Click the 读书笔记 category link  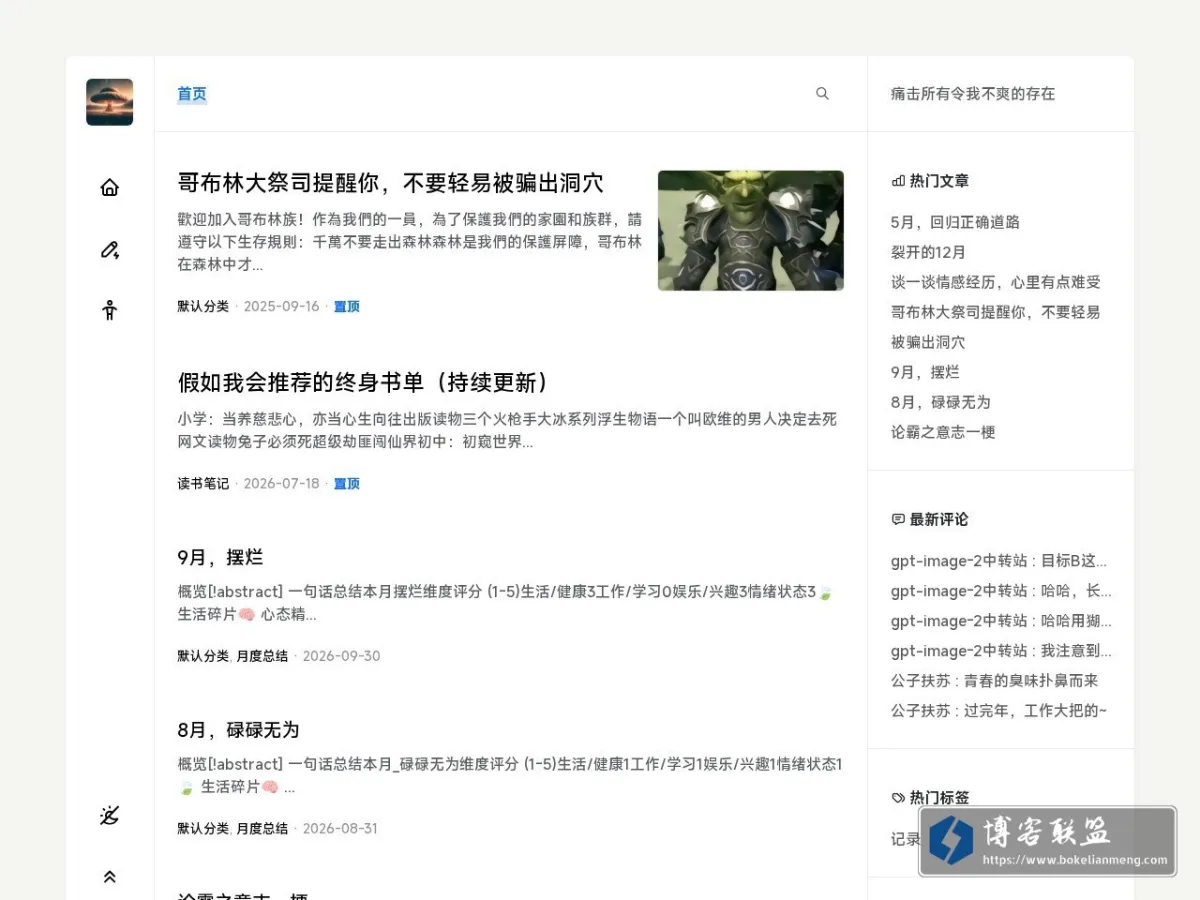tap(203, 483)
